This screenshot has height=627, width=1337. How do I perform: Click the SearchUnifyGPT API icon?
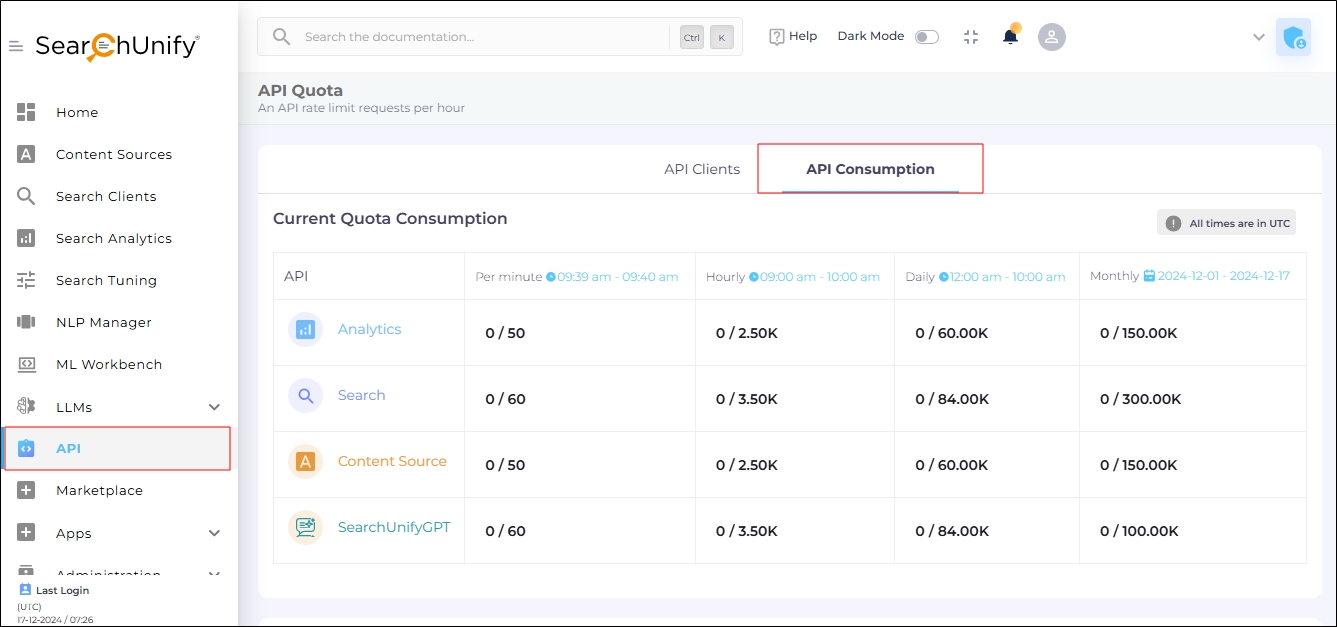[x=305, y=527]
